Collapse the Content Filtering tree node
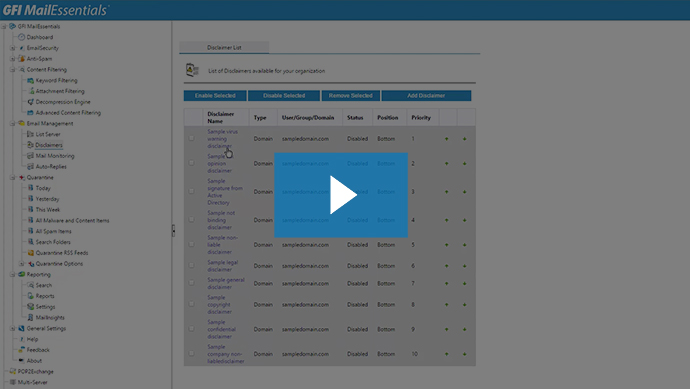690x389 pixels. pos(12,70)
